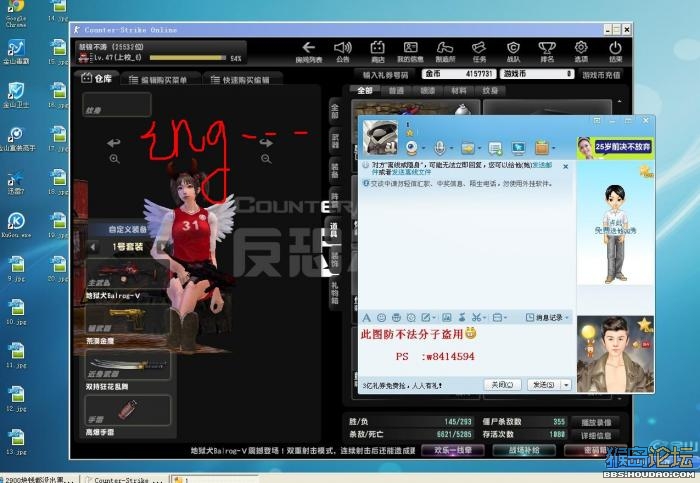700x483 pixels.
Task: Select the 全部 filter tab
Action: coord(364,91)
